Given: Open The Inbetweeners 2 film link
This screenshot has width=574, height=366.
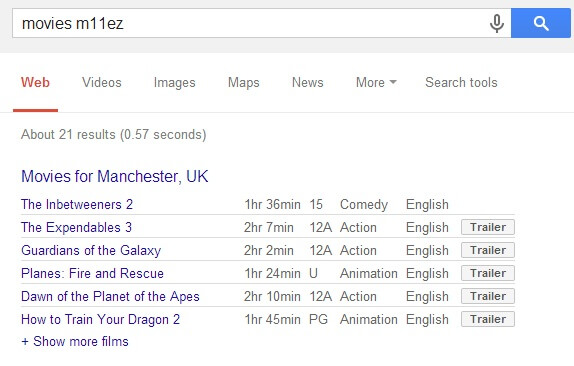Looking at the screenshot, I should [x=77, y=204].
